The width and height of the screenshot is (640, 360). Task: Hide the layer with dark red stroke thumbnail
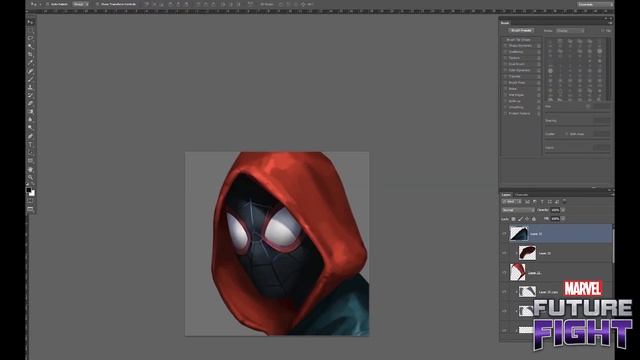504,253
